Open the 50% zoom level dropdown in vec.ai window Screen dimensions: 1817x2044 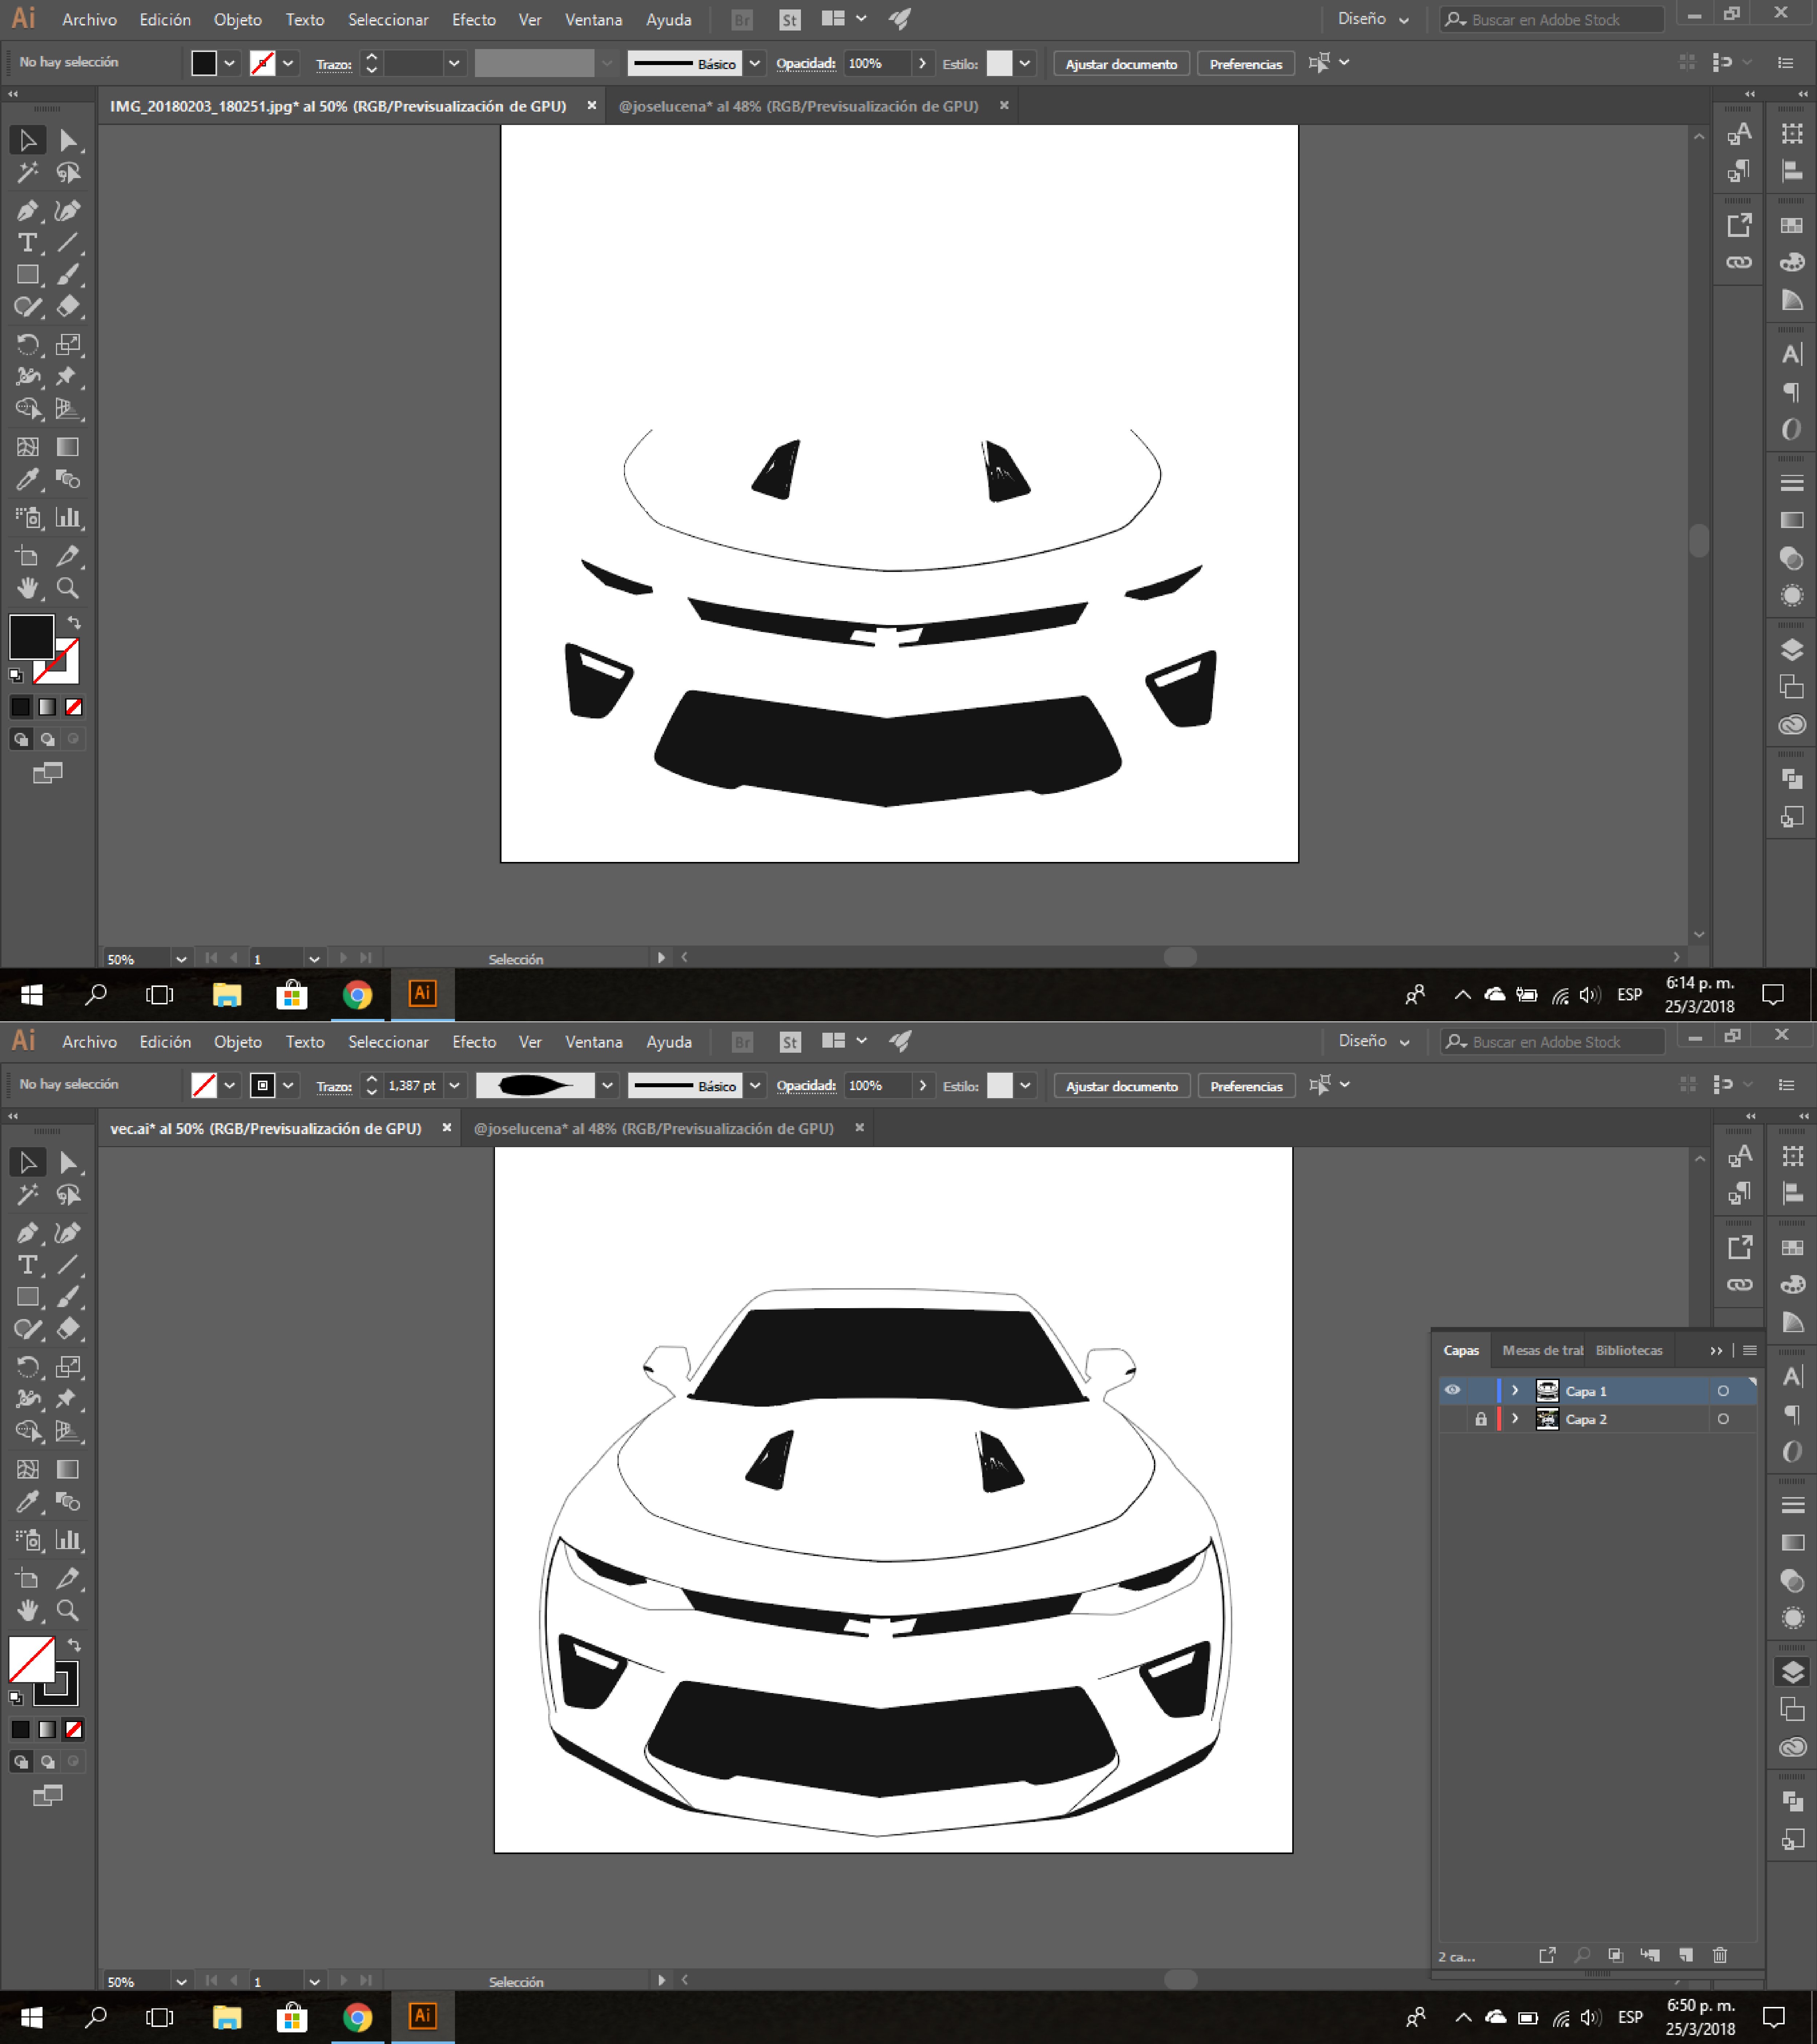[181, 1981]
